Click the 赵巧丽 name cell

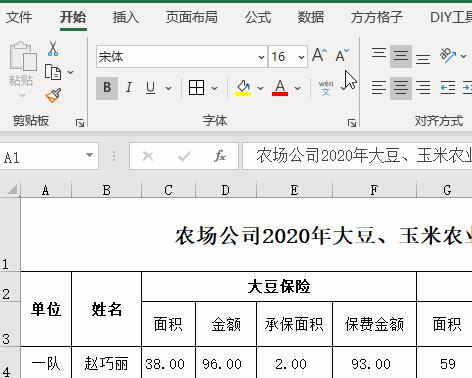tap(107, 363)
